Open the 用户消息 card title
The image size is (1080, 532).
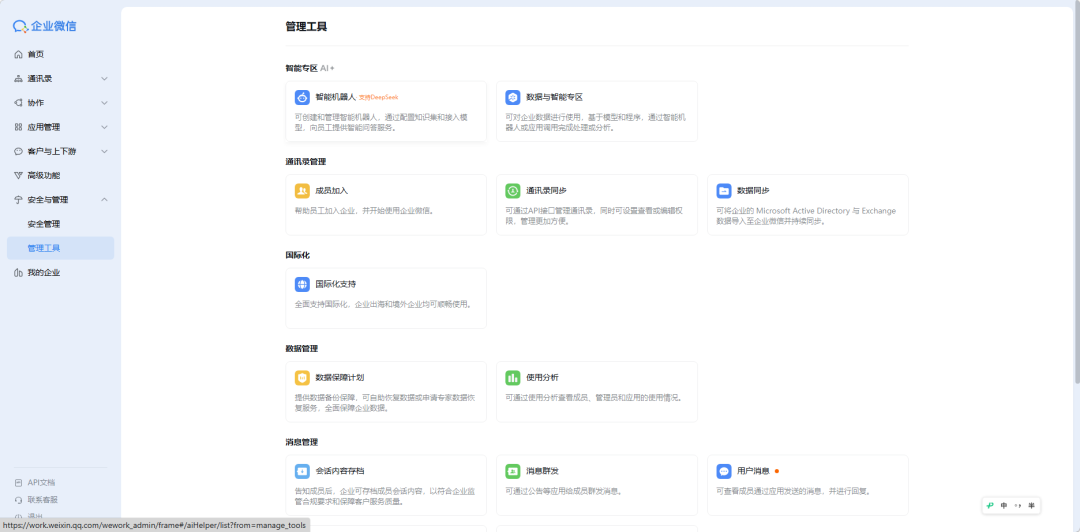[x=753, y=471]
